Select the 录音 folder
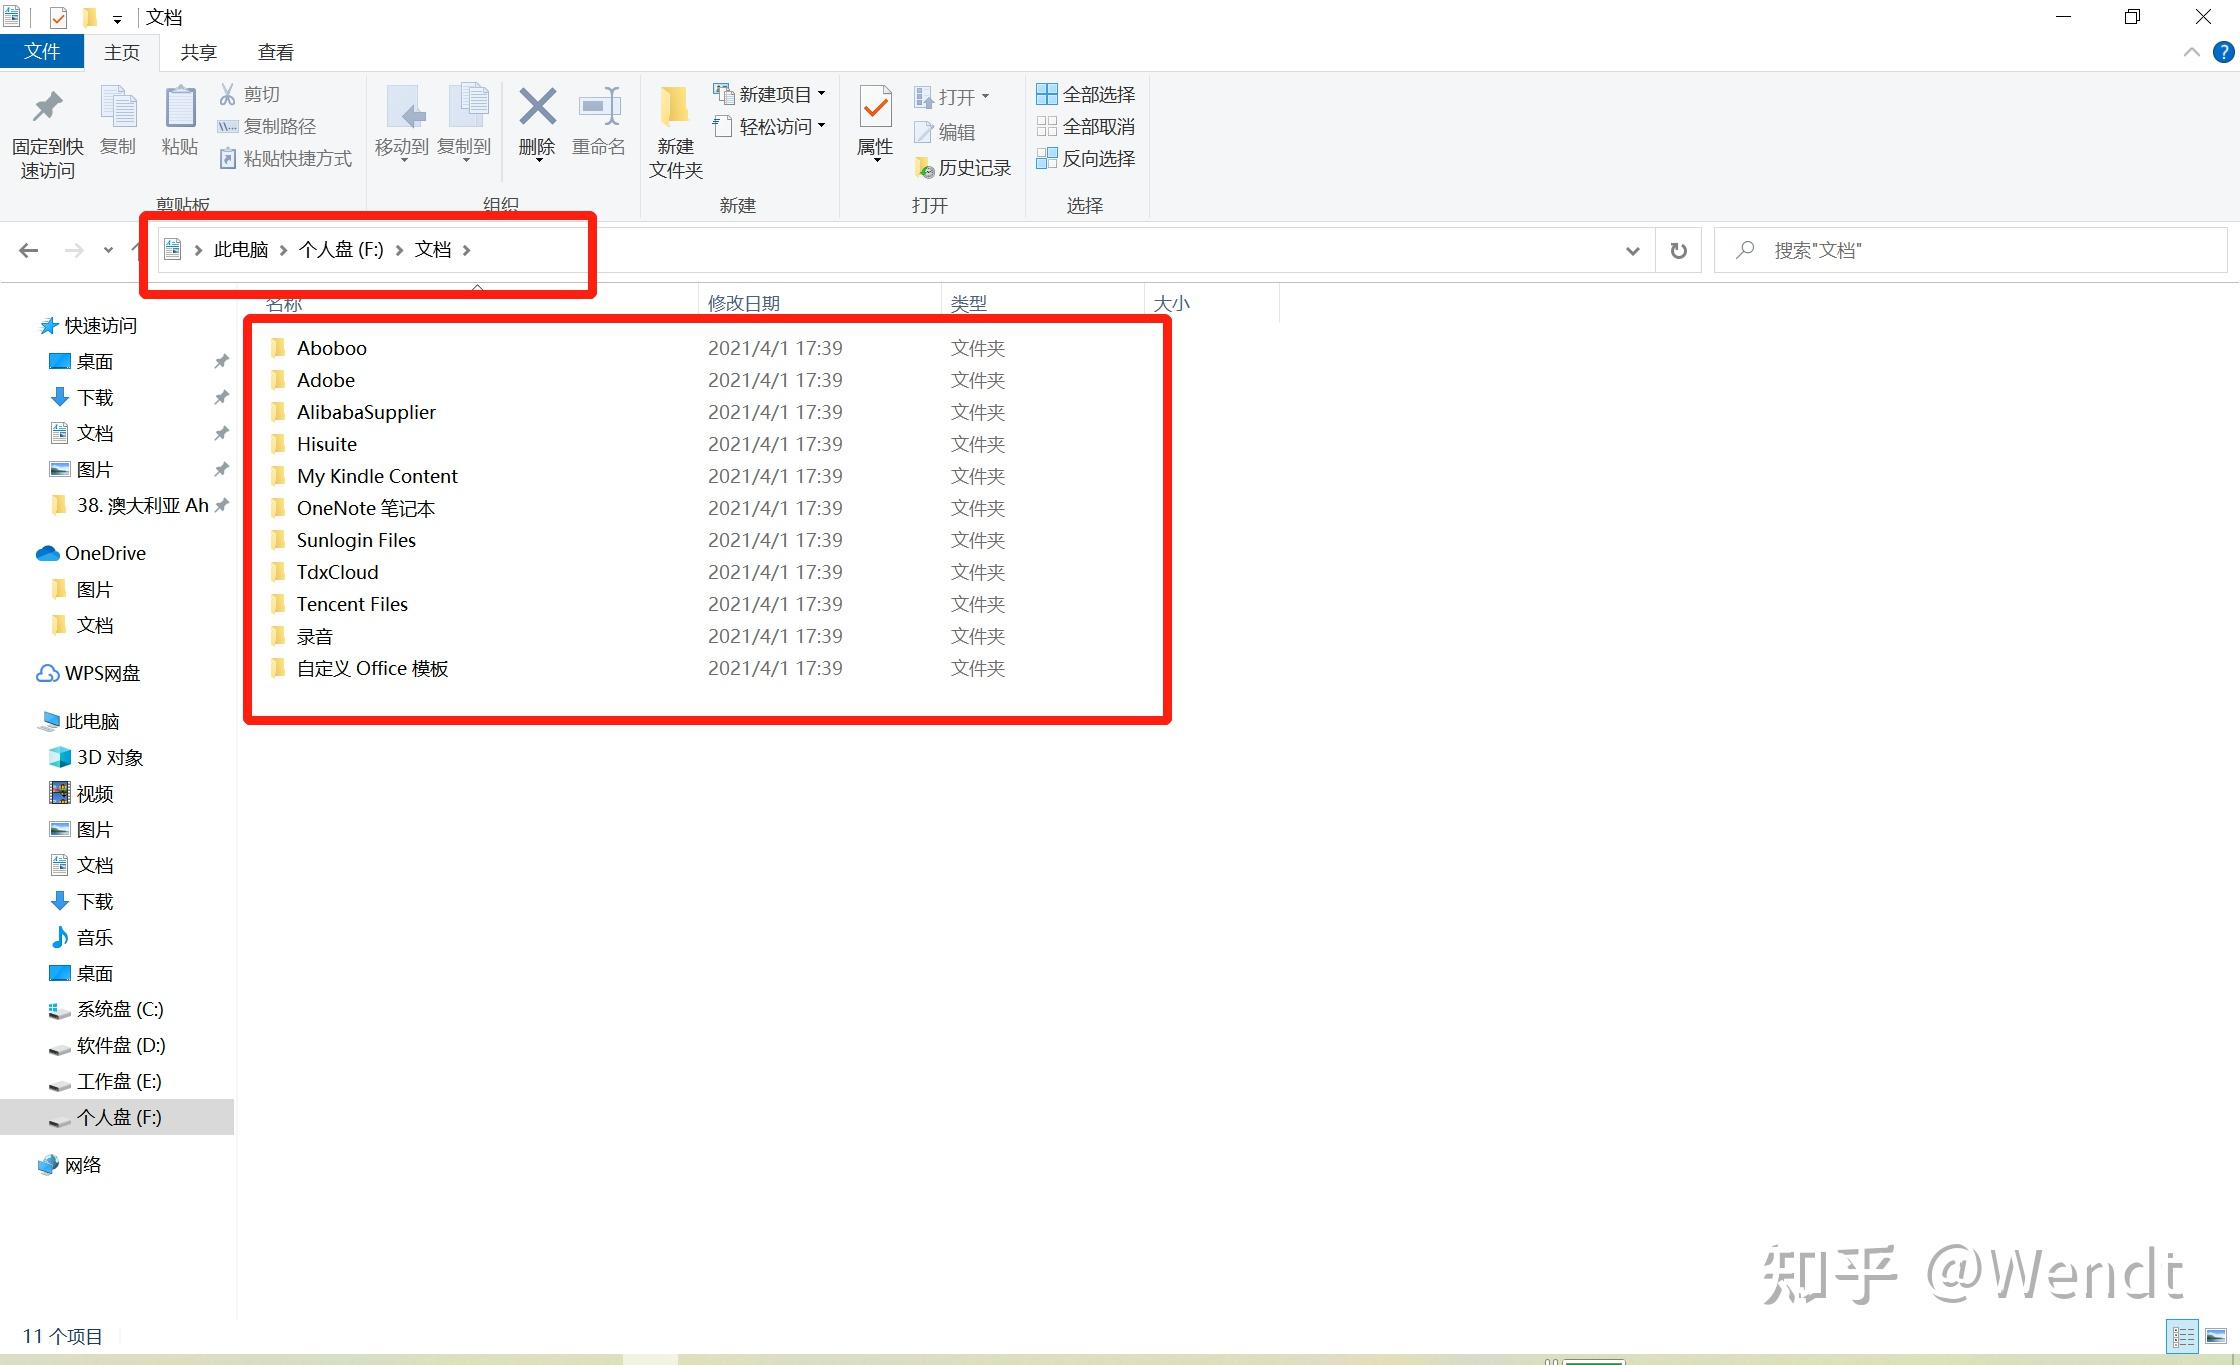This screenshot has height=1365, width=2240. [314, 636]
